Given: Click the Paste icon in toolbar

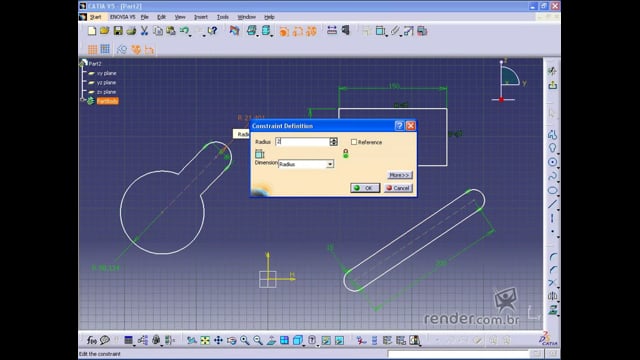Looking at the screenshot, I should [171, 31].
